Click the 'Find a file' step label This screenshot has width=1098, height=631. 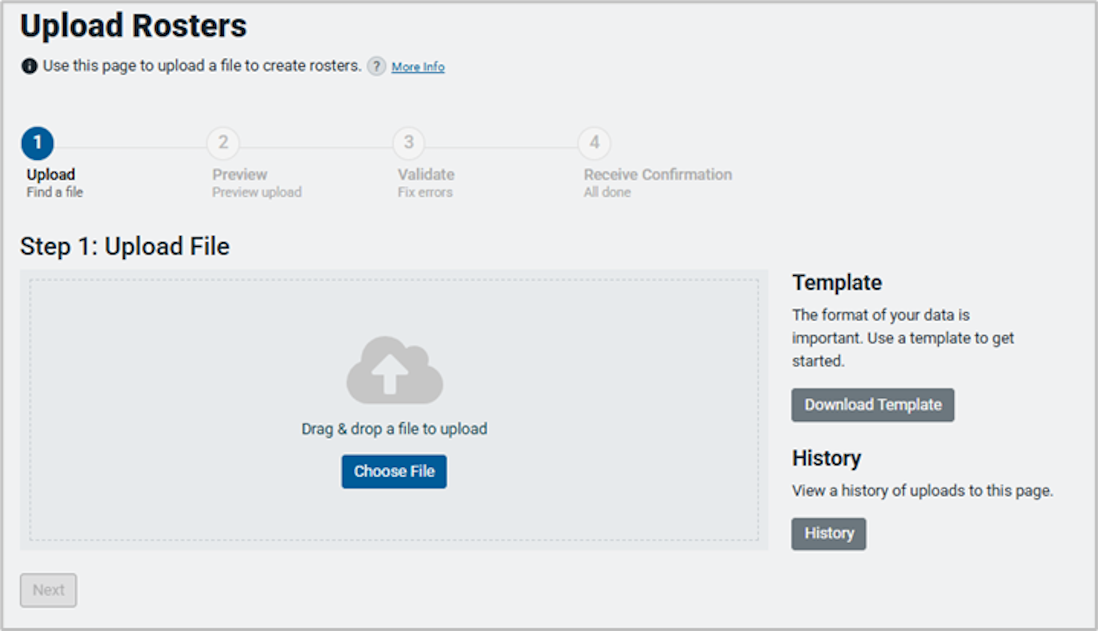[54, 191]
